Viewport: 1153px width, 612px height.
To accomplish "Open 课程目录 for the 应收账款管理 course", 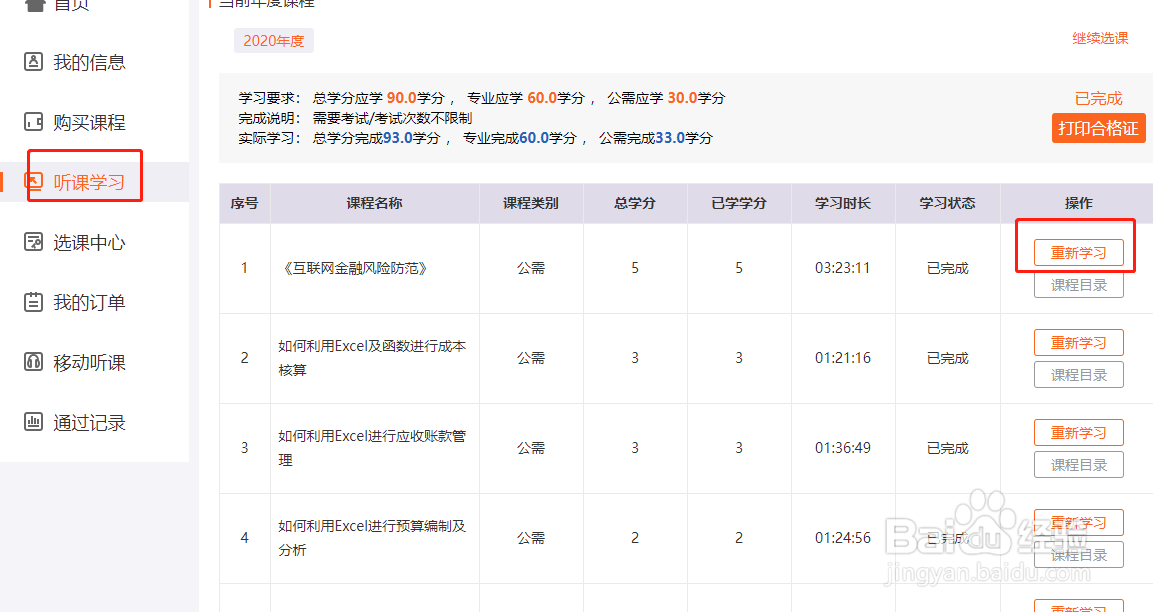I will [x=1078, y=464].
